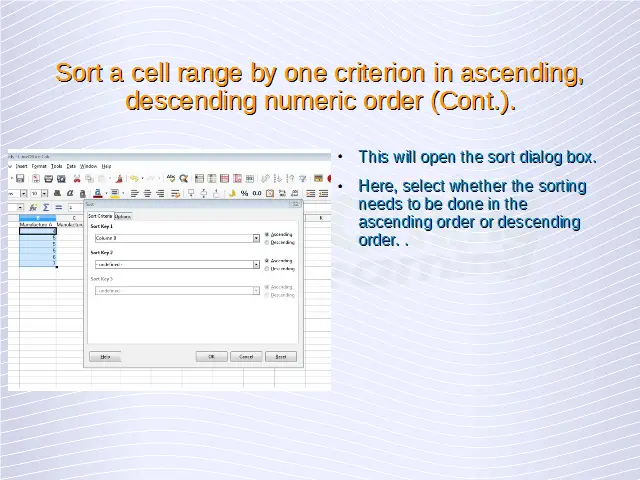Viewport: 640px width, 480px height.
Task: Open the Sort Key 2 dropdown
Action: (256, 264)
